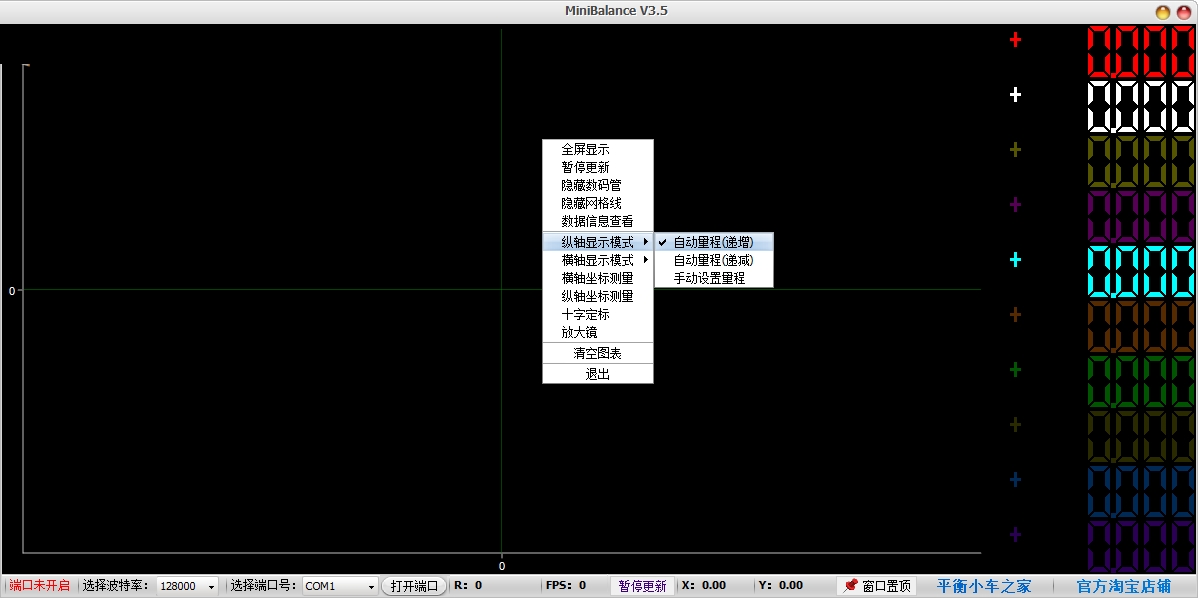Expand the 纵轴显示模式 submenu
Viewport: 1198px width, 598px height.
[x=597, y=242]
